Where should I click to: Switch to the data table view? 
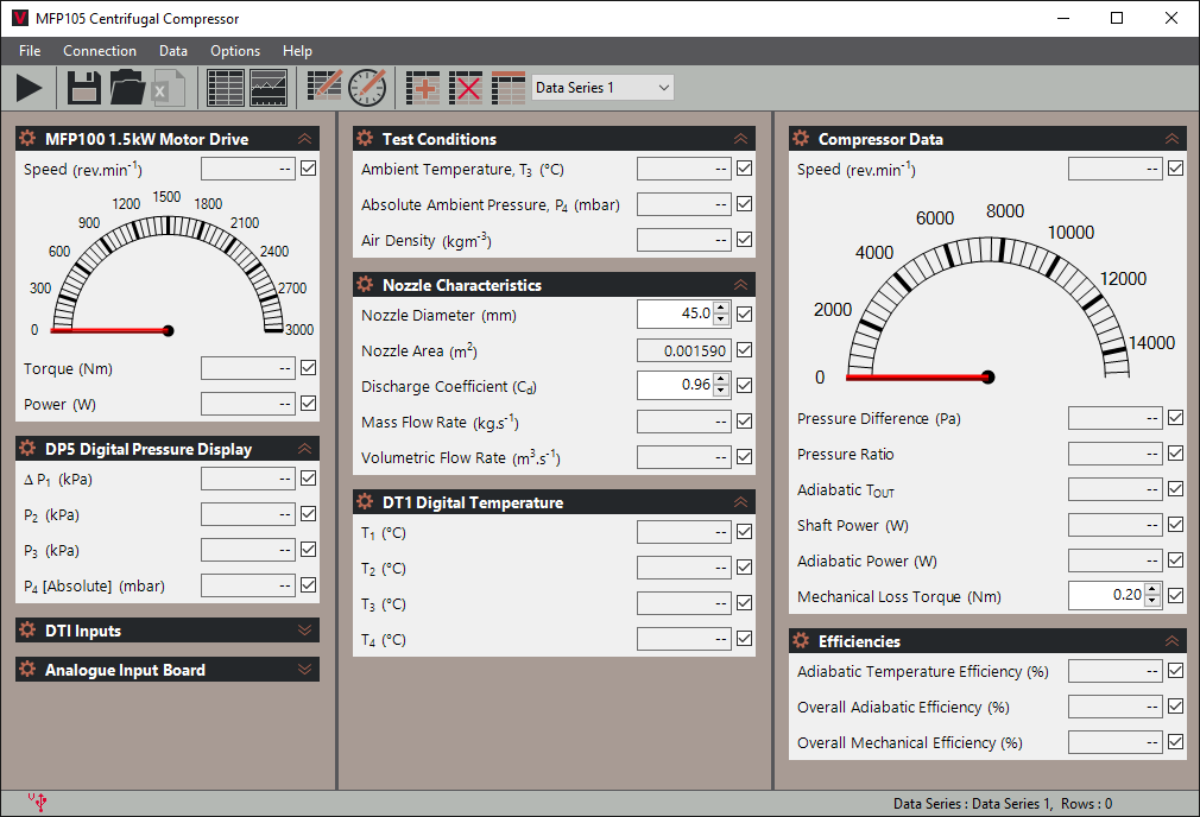tap(224, 87)
